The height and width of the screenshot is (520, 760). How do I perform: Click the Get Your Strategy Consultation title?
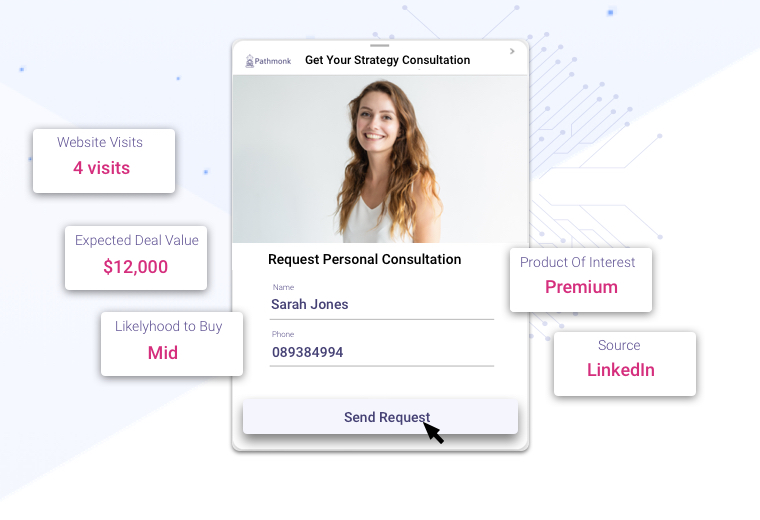(387, 60)
